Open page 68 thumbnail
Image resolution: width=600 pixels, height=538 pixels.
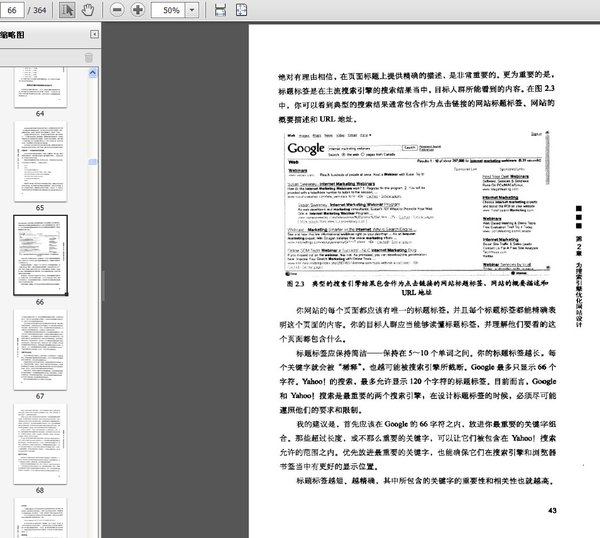point(40,443)
